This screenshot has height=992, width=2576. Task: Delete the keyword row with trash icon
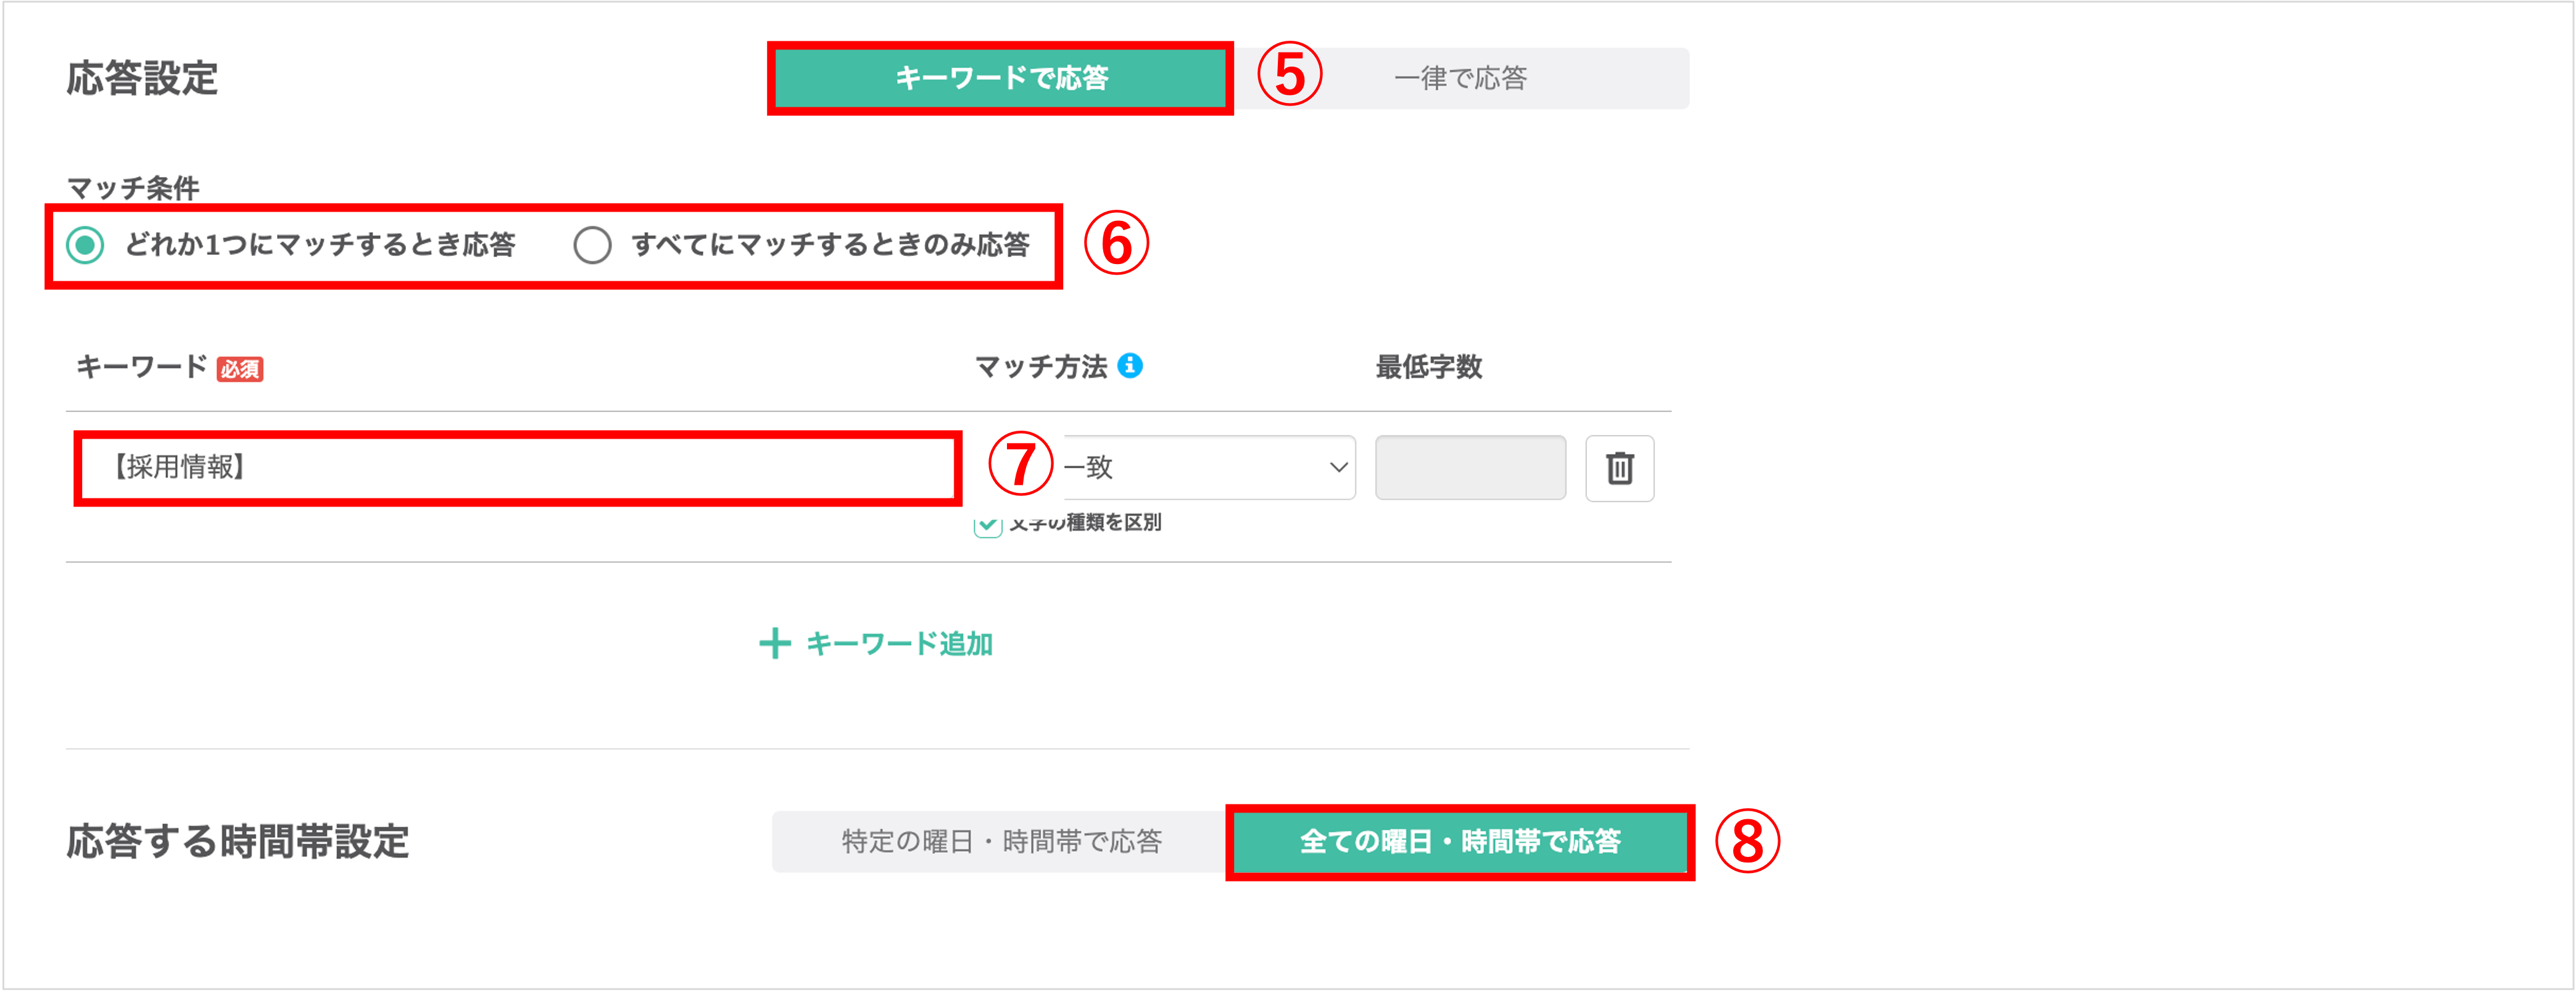click(x=1619, y=468)
